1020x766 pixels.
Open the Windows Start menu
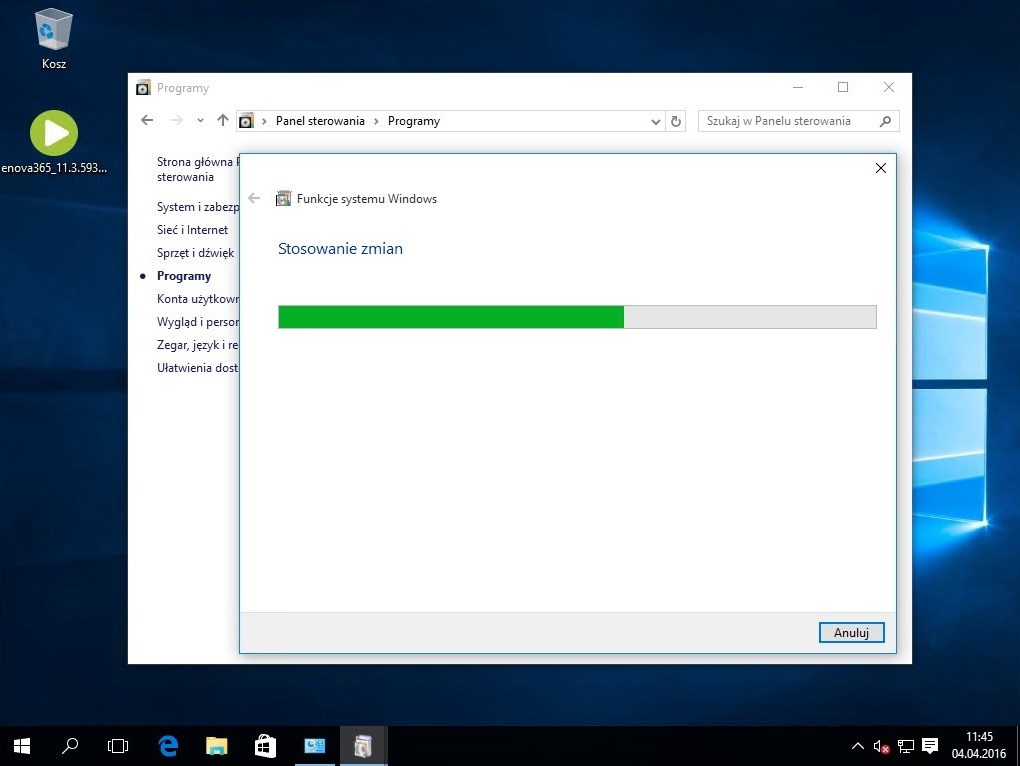click(x=22, y=745)
